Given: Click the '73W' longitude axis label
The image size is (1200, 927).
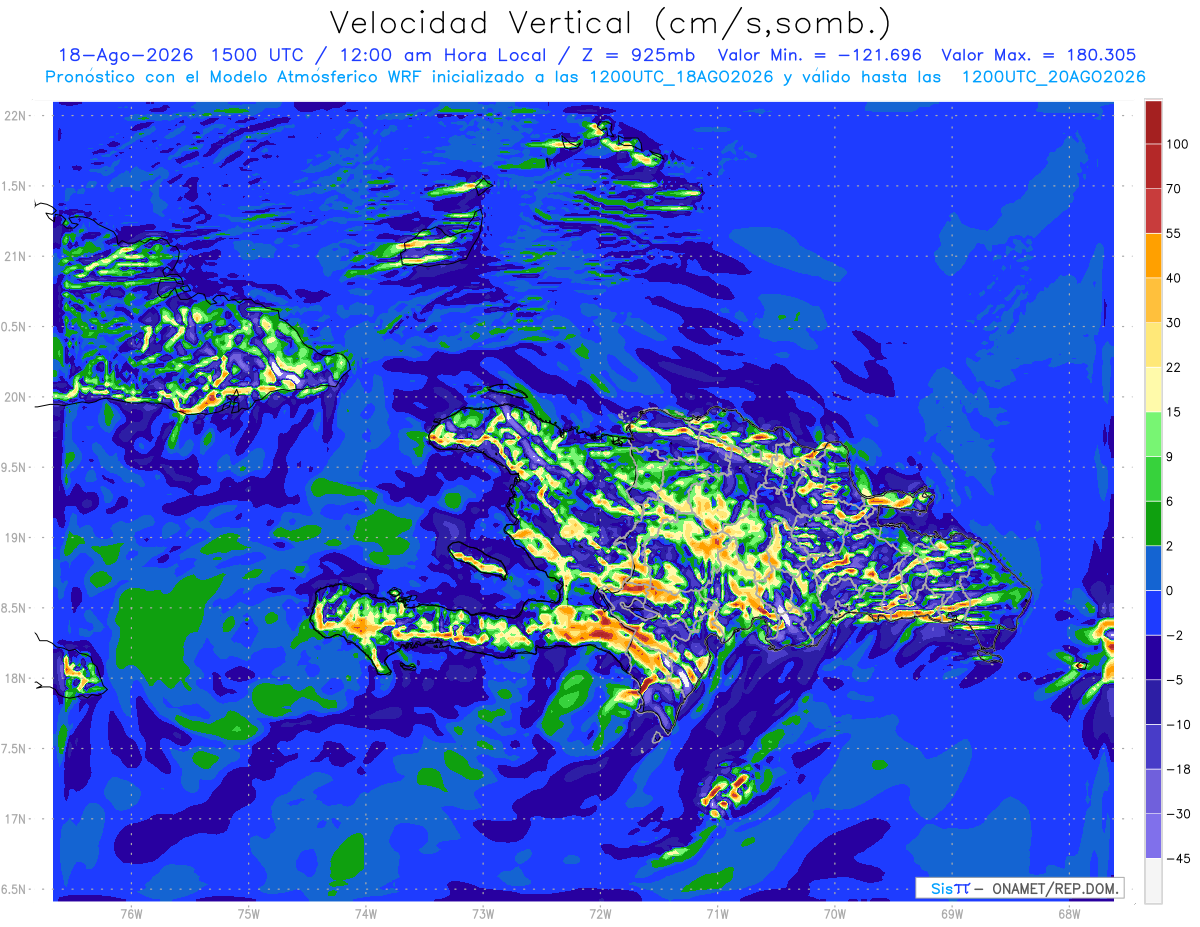Looking at the screenshot, I should point(483,913).
